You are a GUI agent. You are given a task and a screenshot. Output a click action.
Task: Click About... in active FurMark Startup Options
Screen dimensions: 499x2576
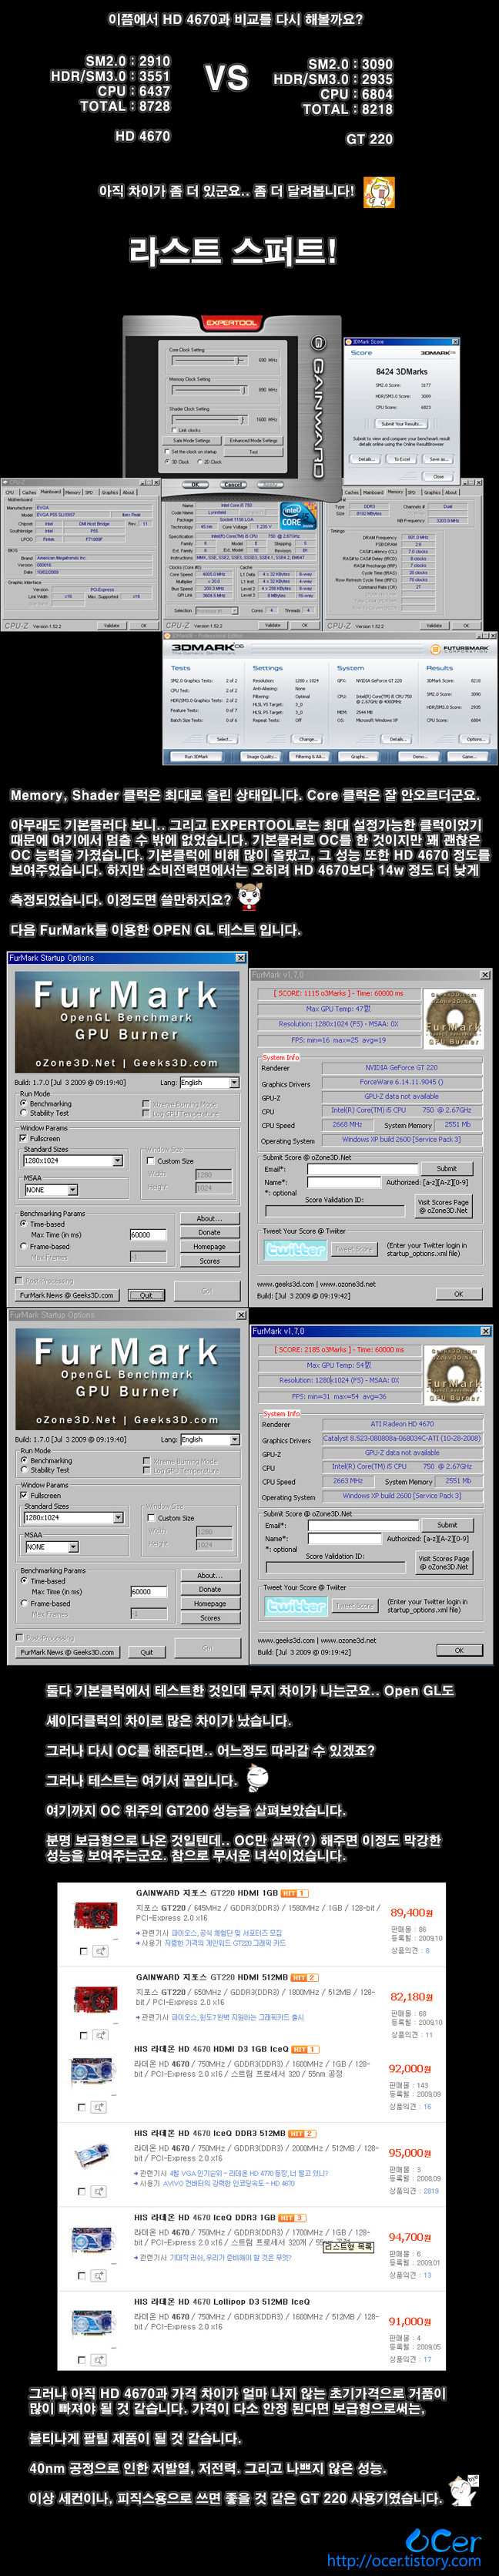[209, 1219]
